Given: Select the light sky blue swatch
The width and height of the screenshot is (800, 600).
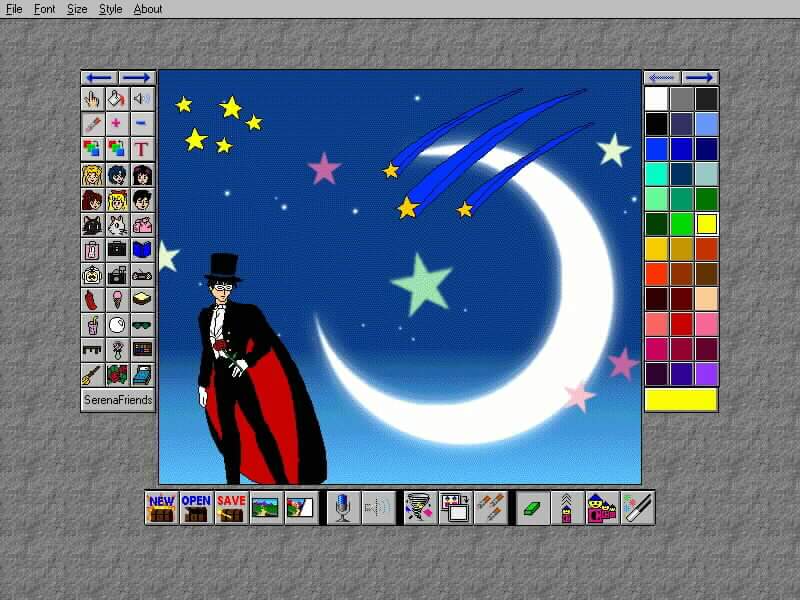Looking at the screenshot, I should pyautogui.click(x=707, y=124).
